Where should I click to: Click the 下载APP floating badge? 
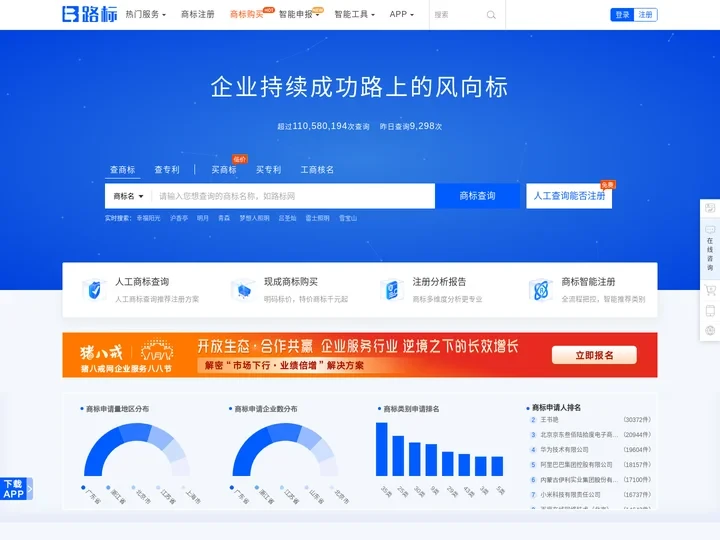[16, 489]
